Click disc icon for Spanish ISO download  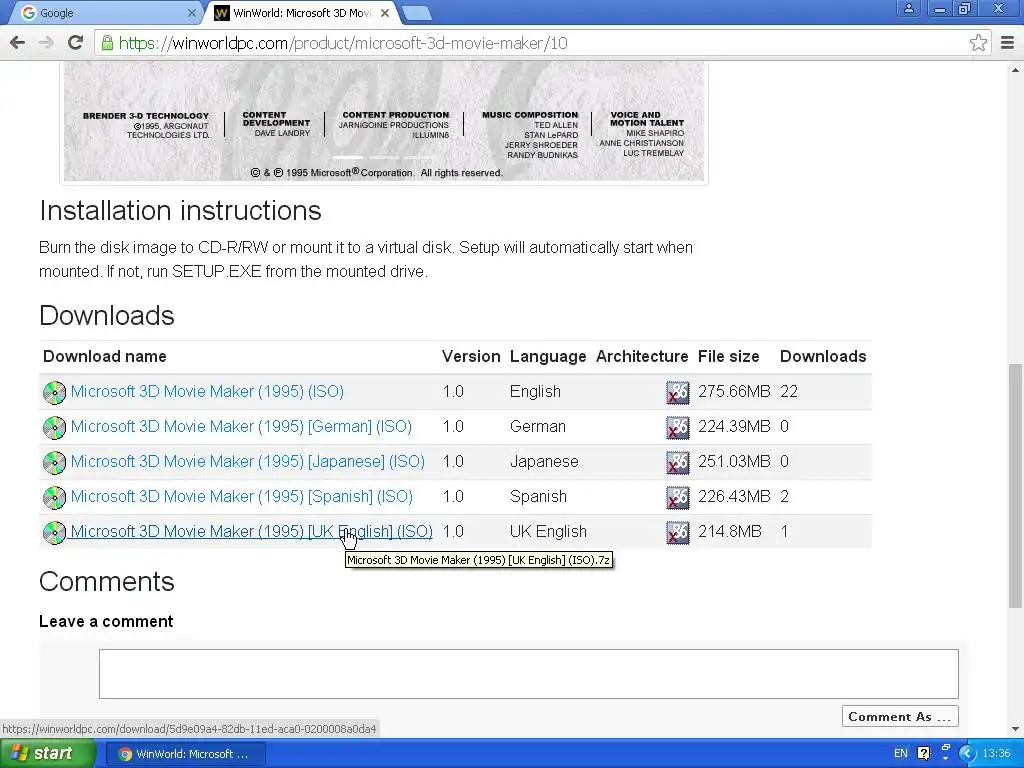54,498
